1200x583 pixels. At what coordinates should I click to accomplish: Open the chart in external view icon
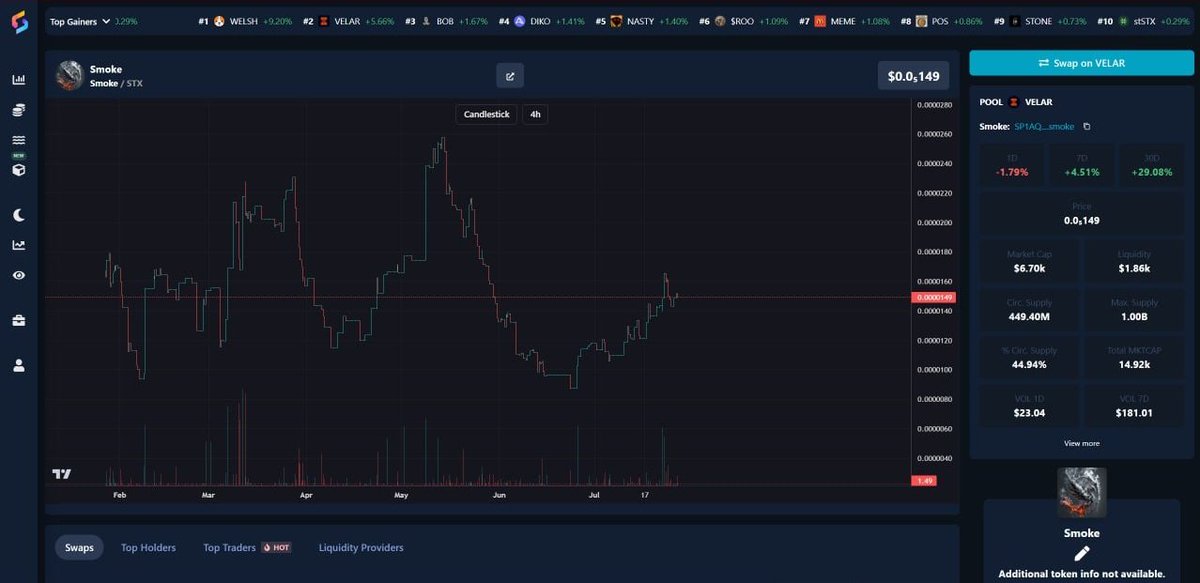tap(510, 75)
